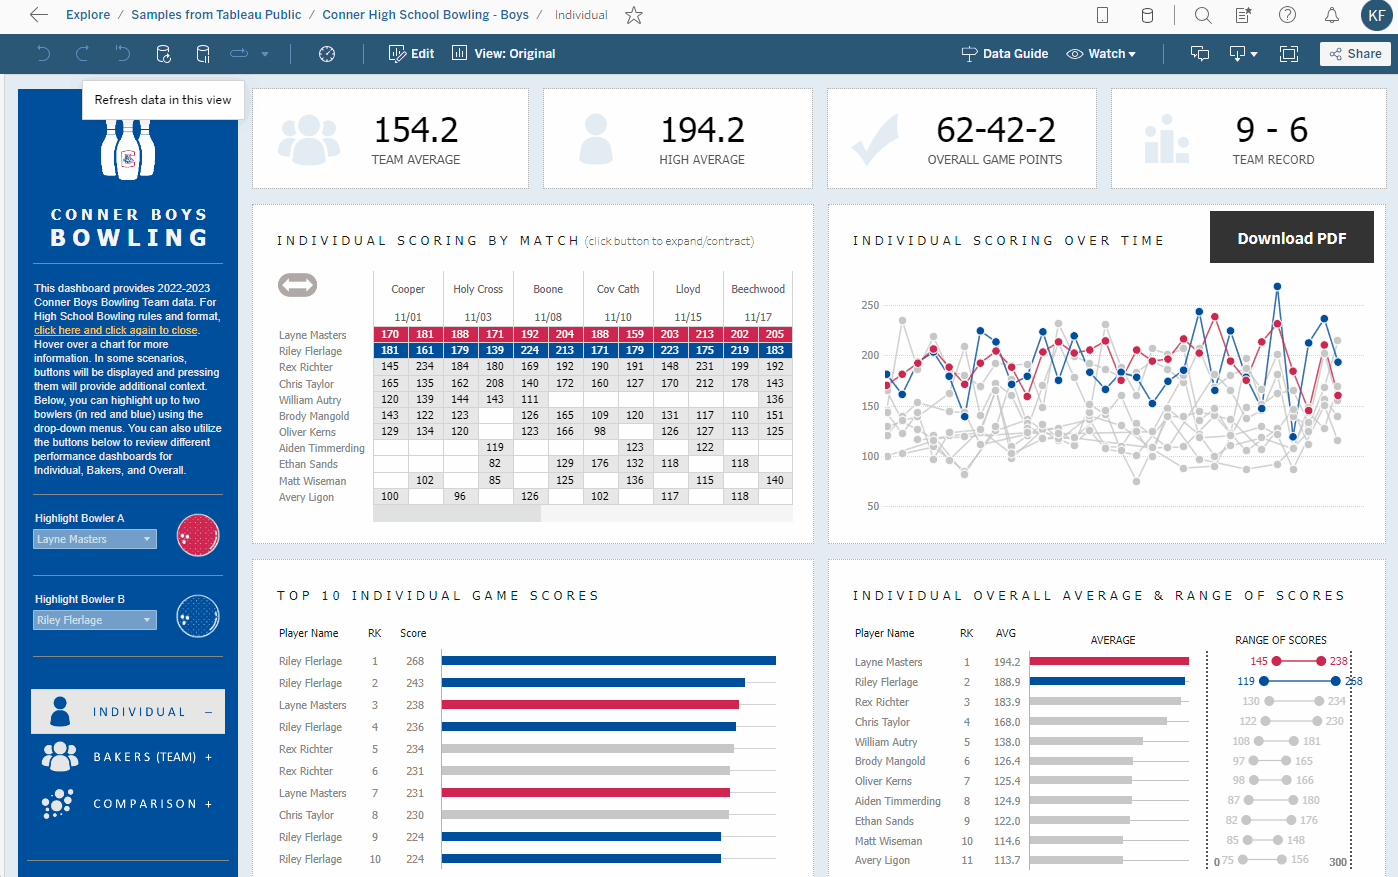1398x877 pixels.
Task: Open the search magnifier icon
Action: click(x=1203, y=15)
